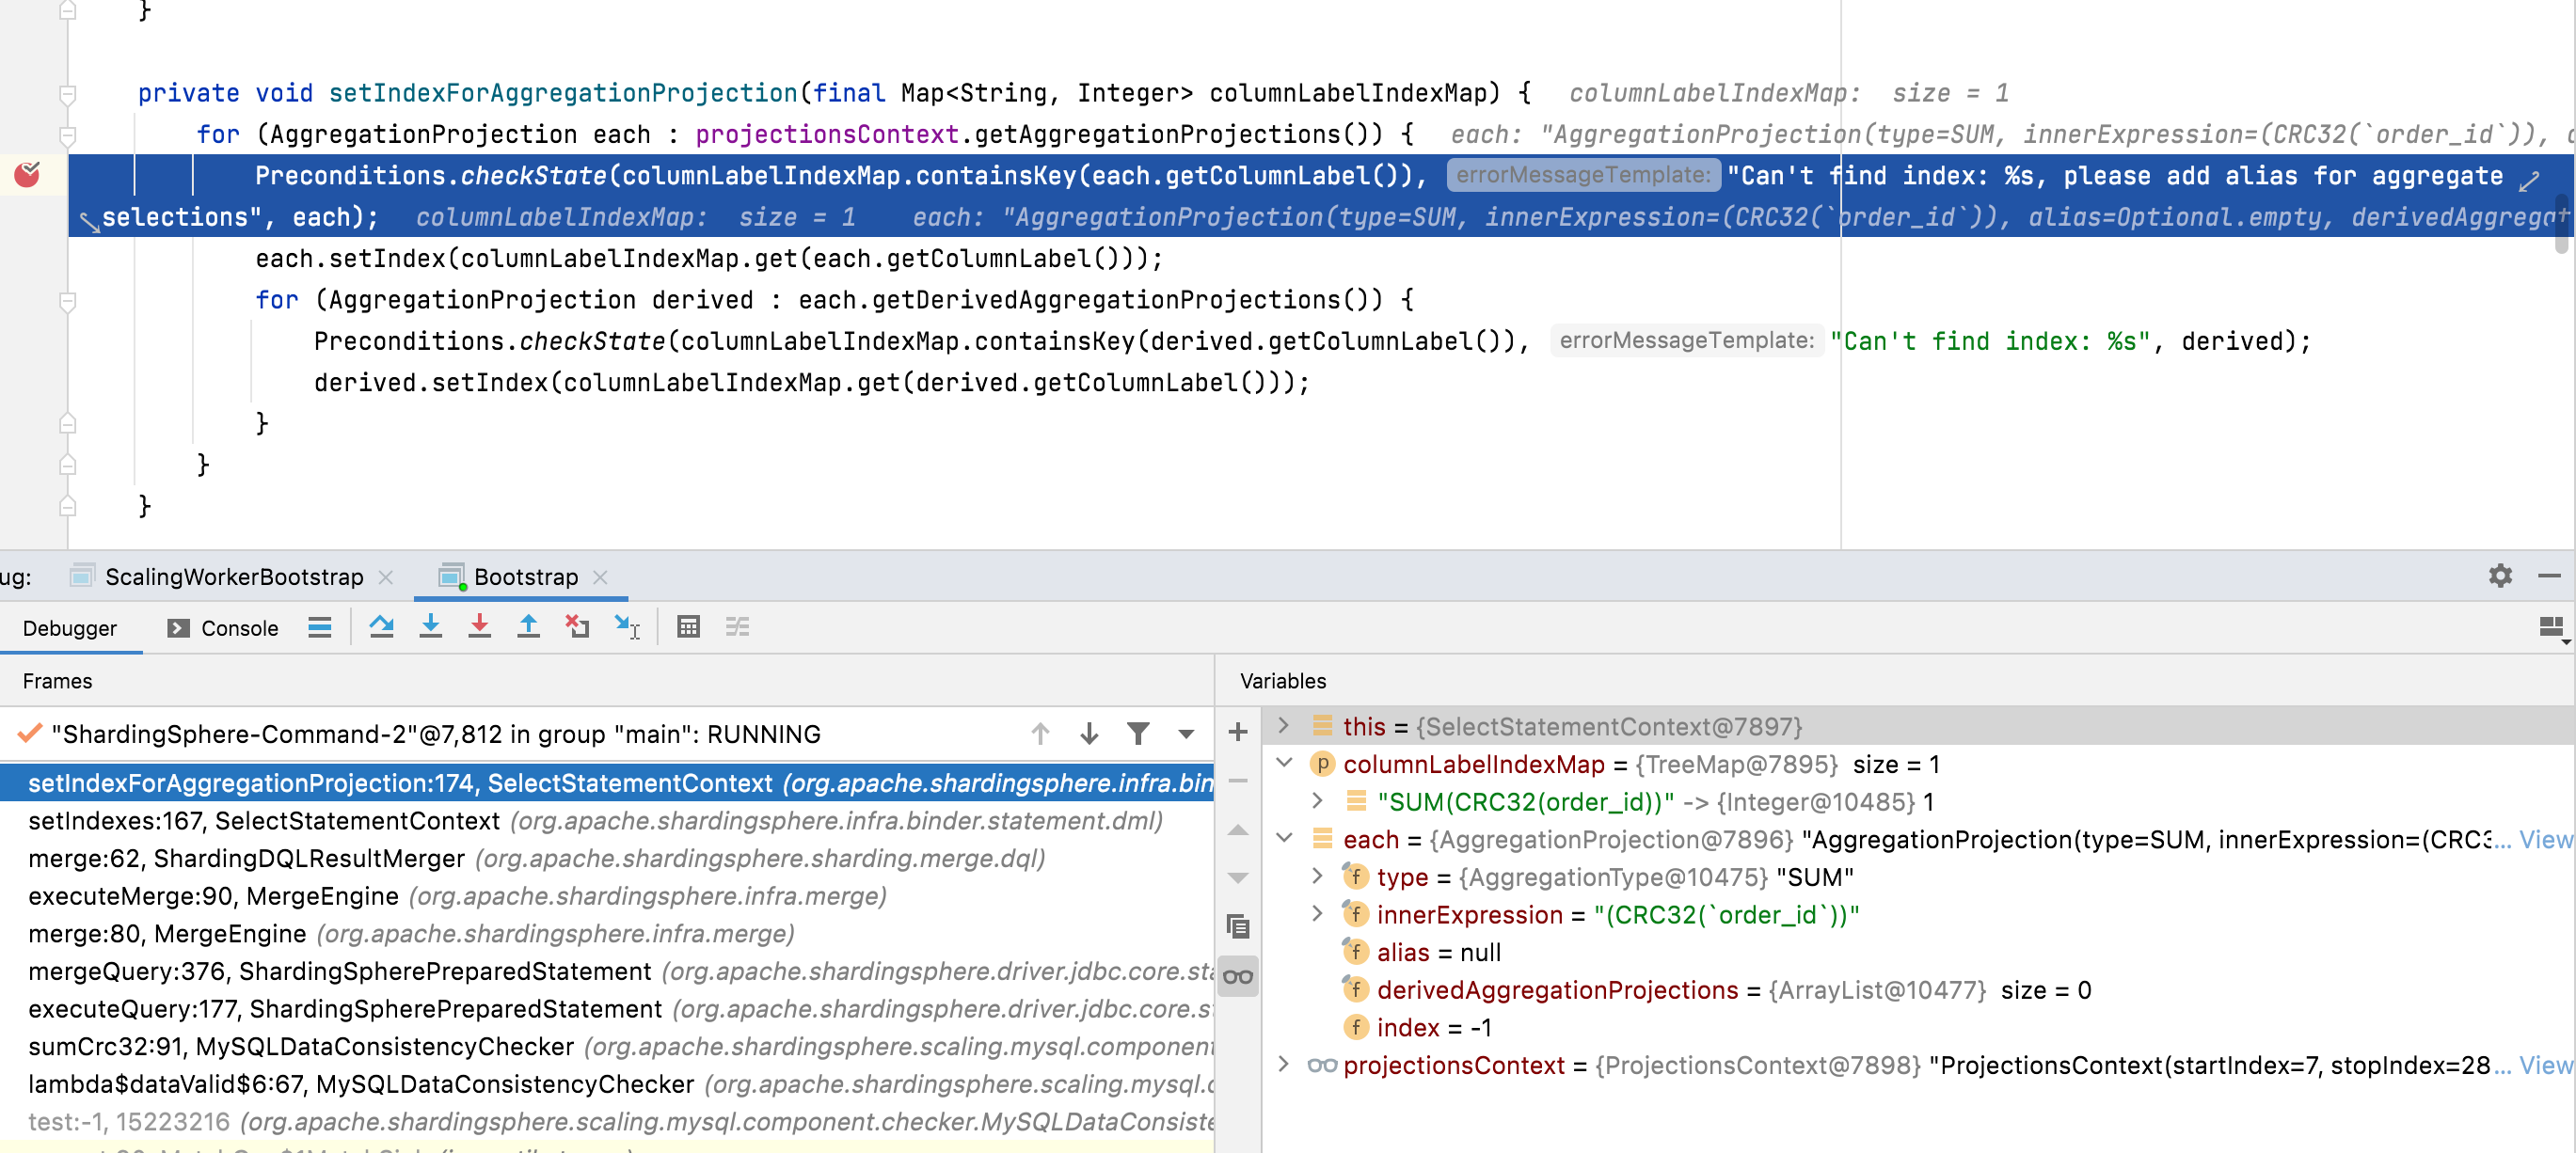Toggle the red breakpoint on the checkState line
2576x1153 pixels.
pyautogui.click(x=27, y=174)
